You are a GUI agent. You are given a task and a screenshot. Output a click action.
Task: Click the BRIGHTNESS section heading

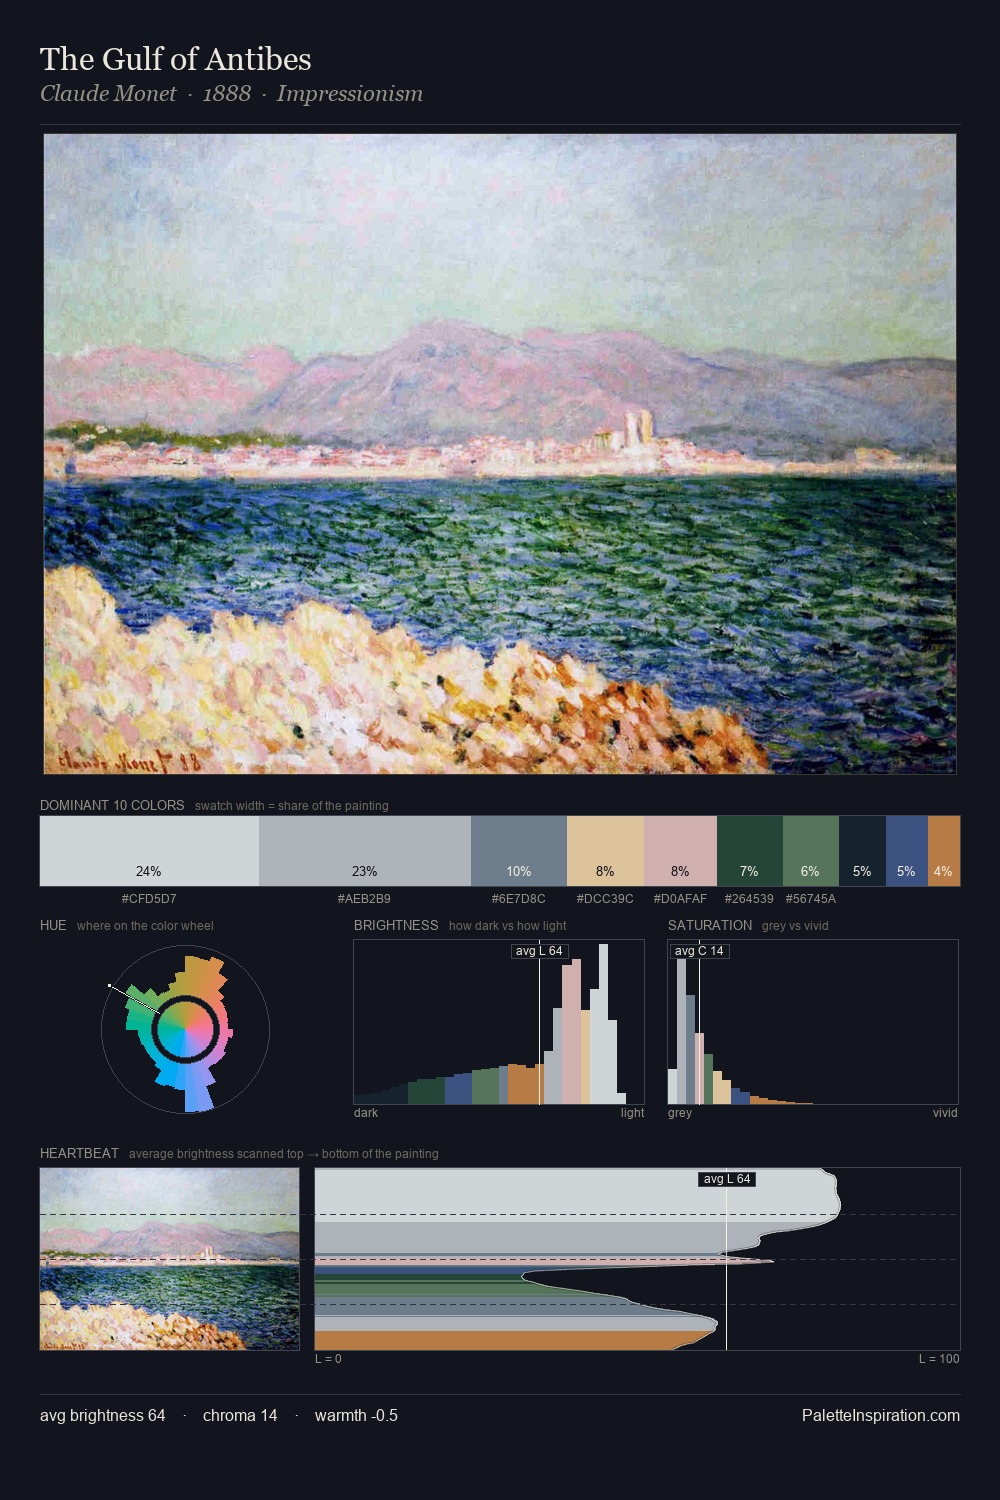pyautogui.click(x=396, y=925)
